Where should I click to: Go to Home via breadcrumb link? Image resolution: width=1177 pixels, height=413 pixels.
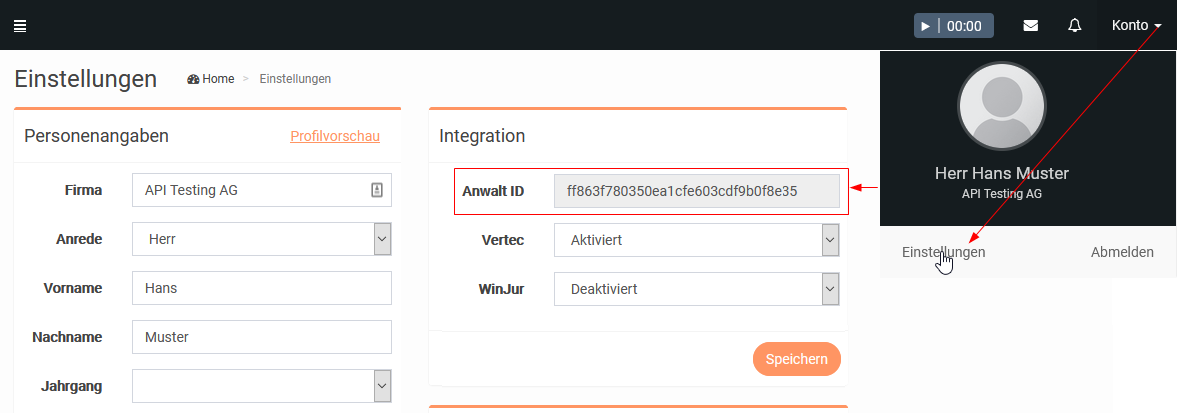(218, 79)
